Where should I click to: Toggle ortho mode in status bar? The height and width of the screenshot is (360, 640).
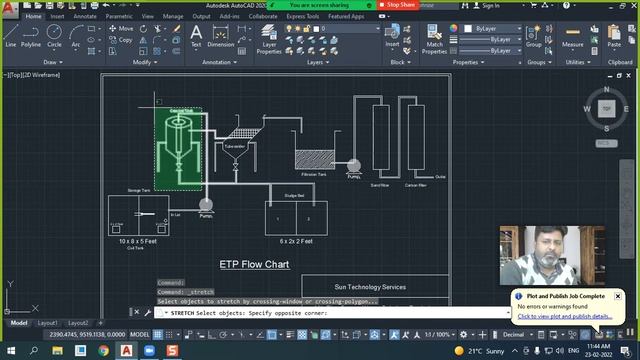tap(211, 335)
